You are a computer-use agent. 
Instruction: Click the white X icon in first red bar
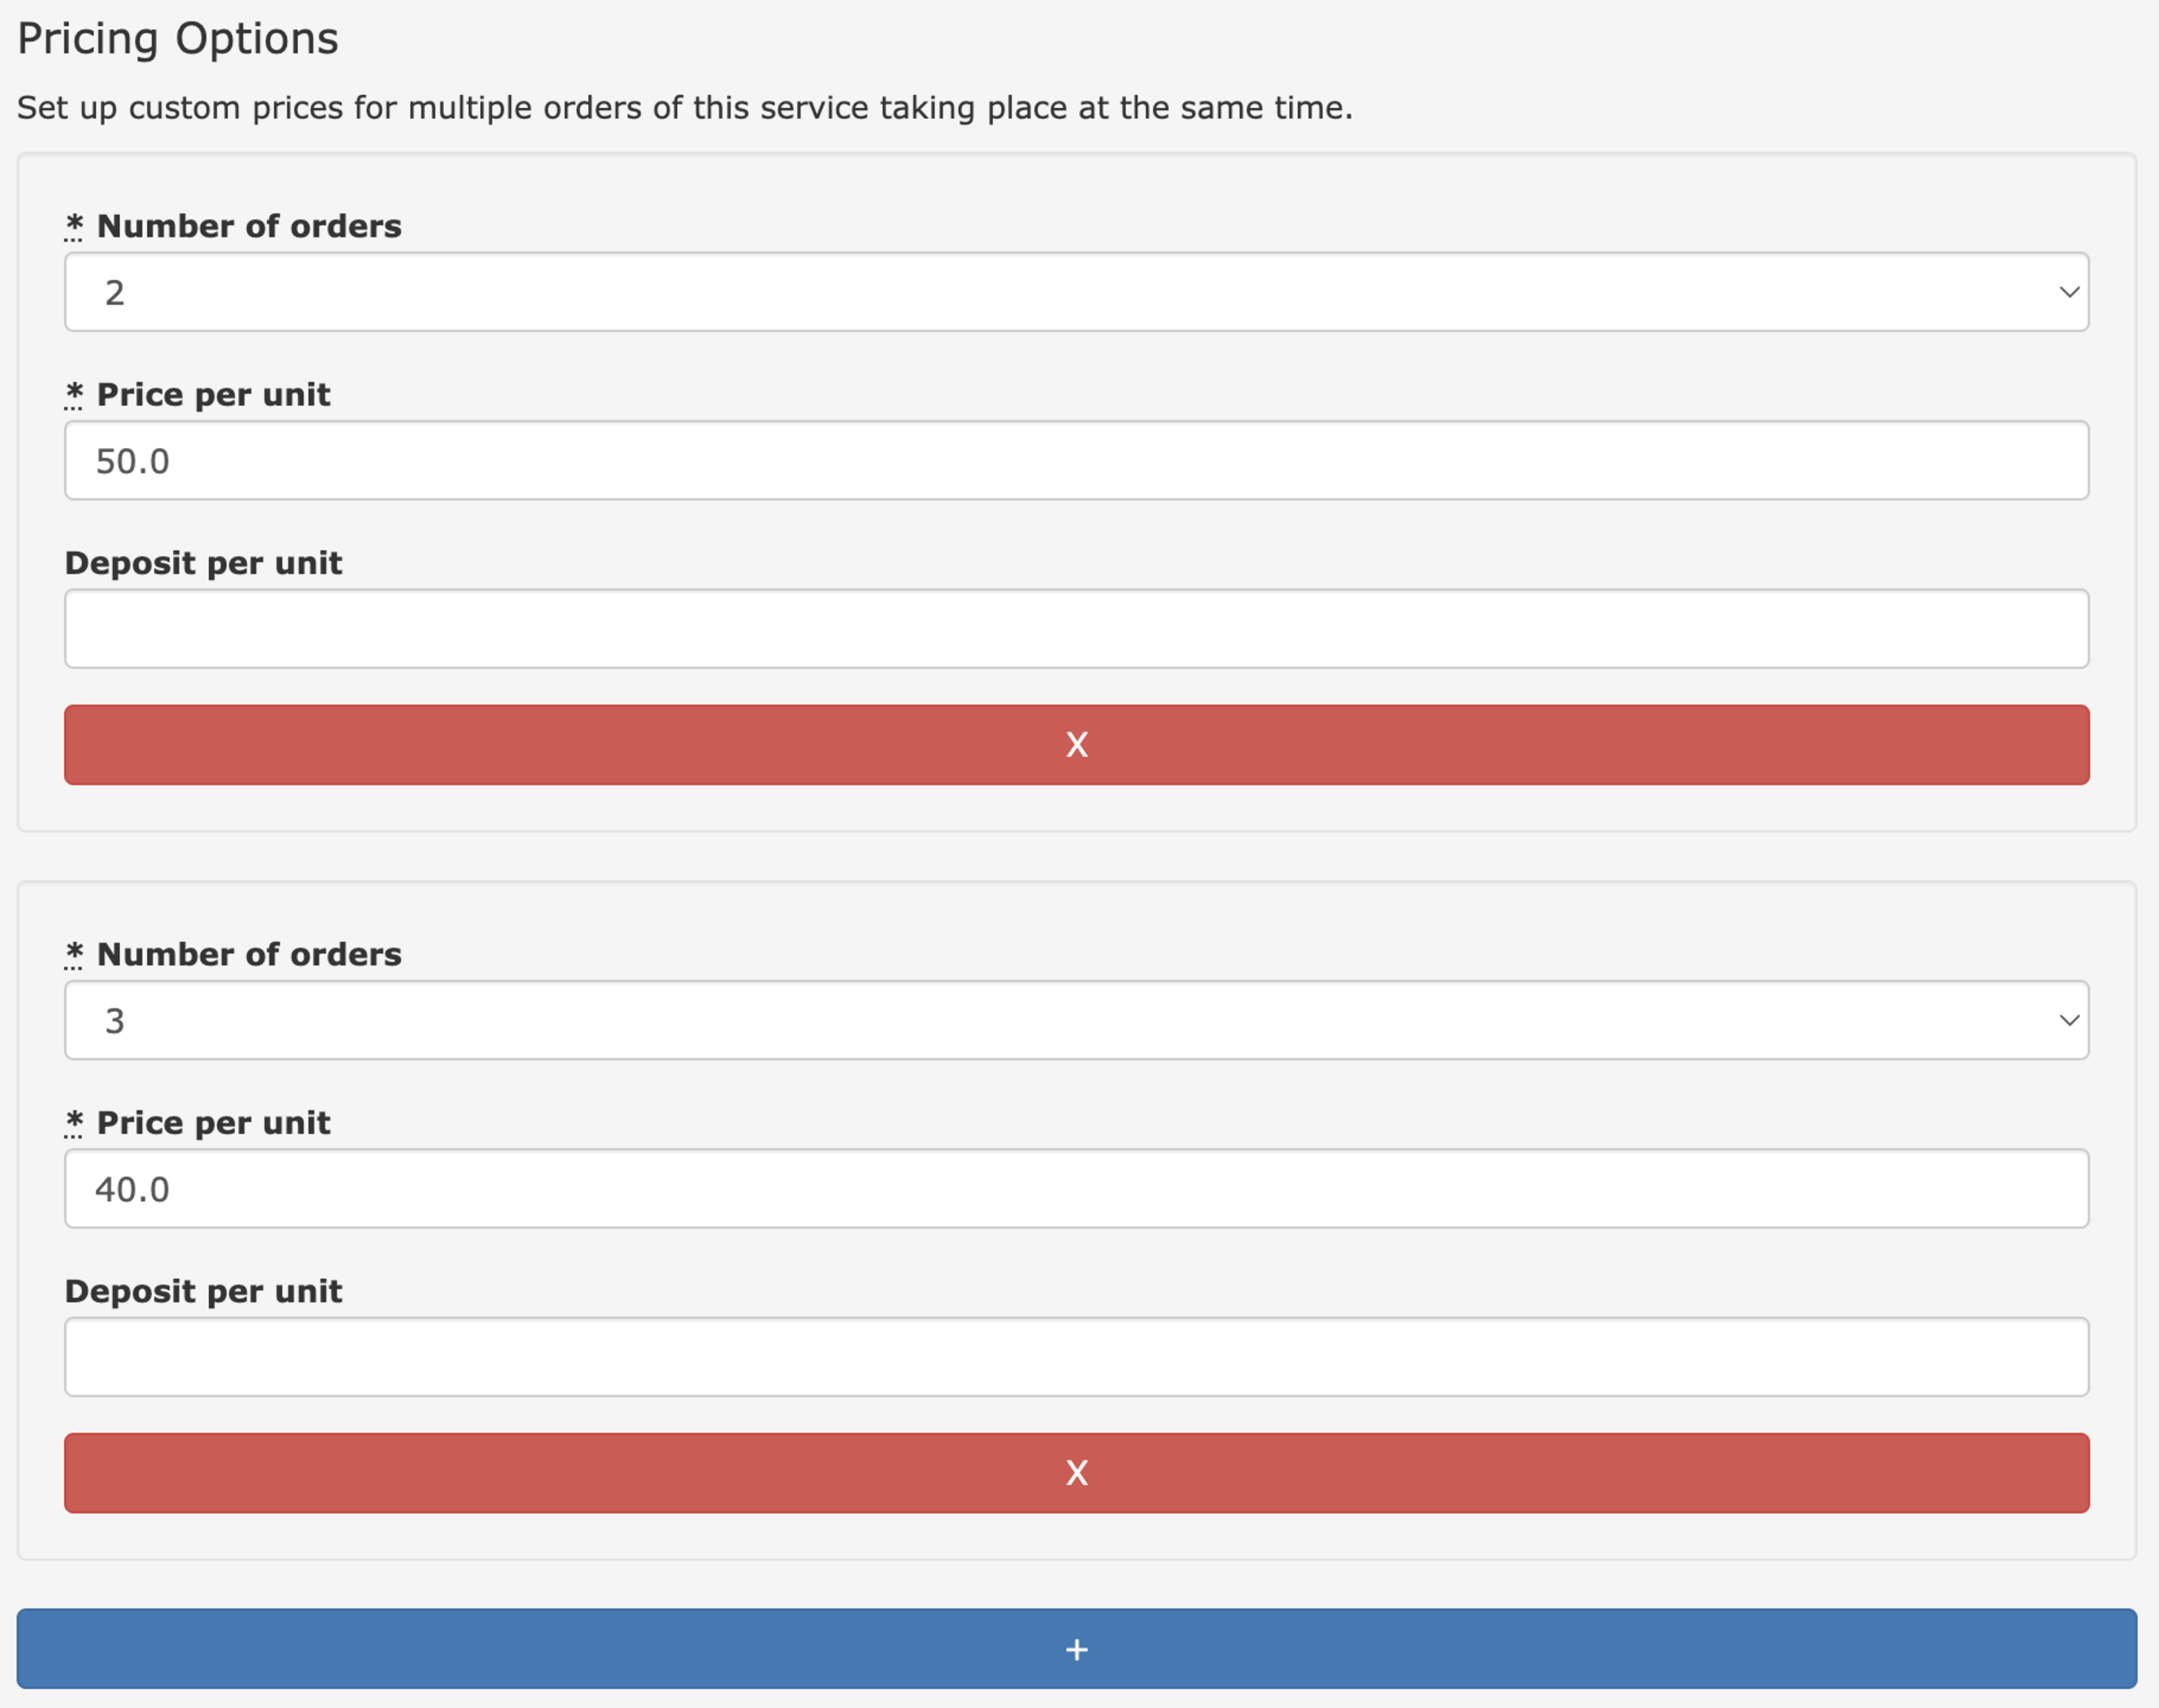pyautogui.click(x=1076, y=745)
